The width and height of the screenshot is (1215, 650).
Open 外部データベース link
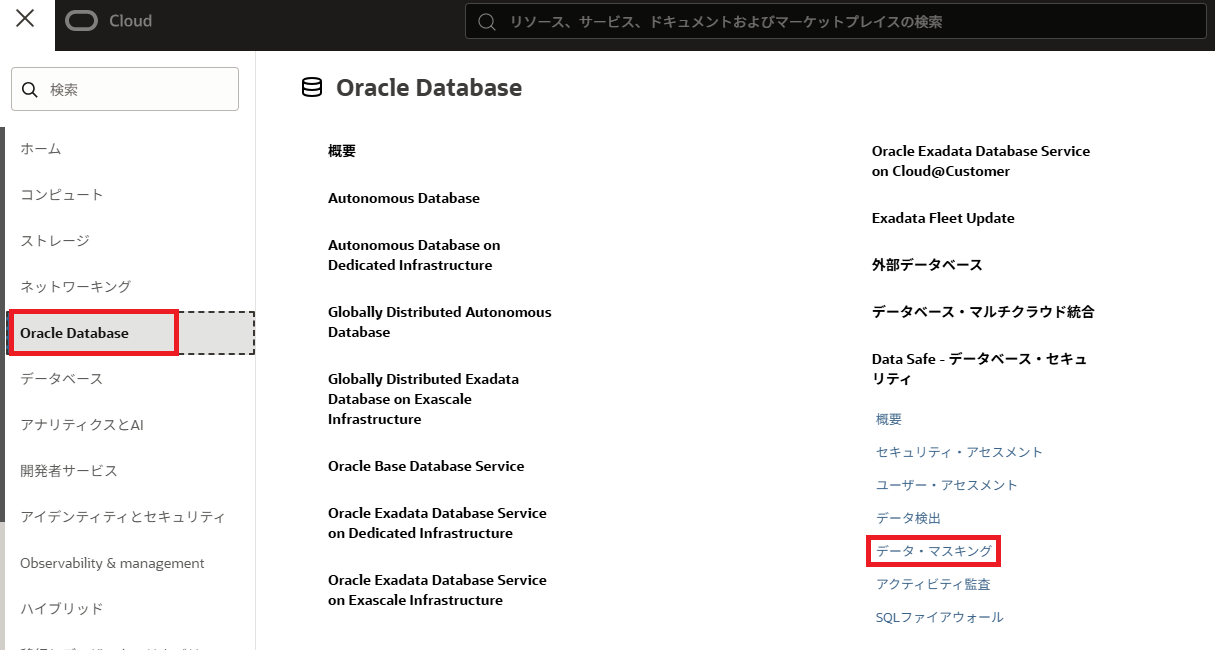click(927, 265)
